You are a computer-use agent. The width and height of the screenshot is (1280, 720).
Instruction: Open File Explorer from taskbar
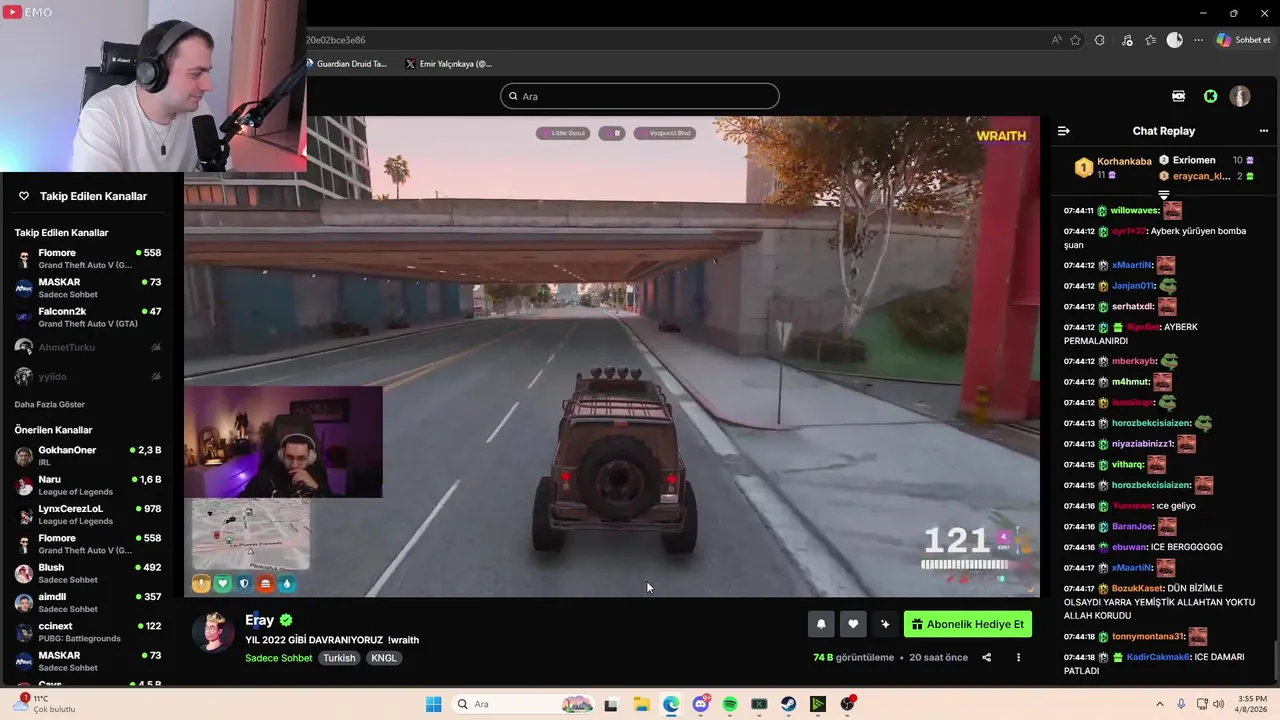(x=641, y=704)
